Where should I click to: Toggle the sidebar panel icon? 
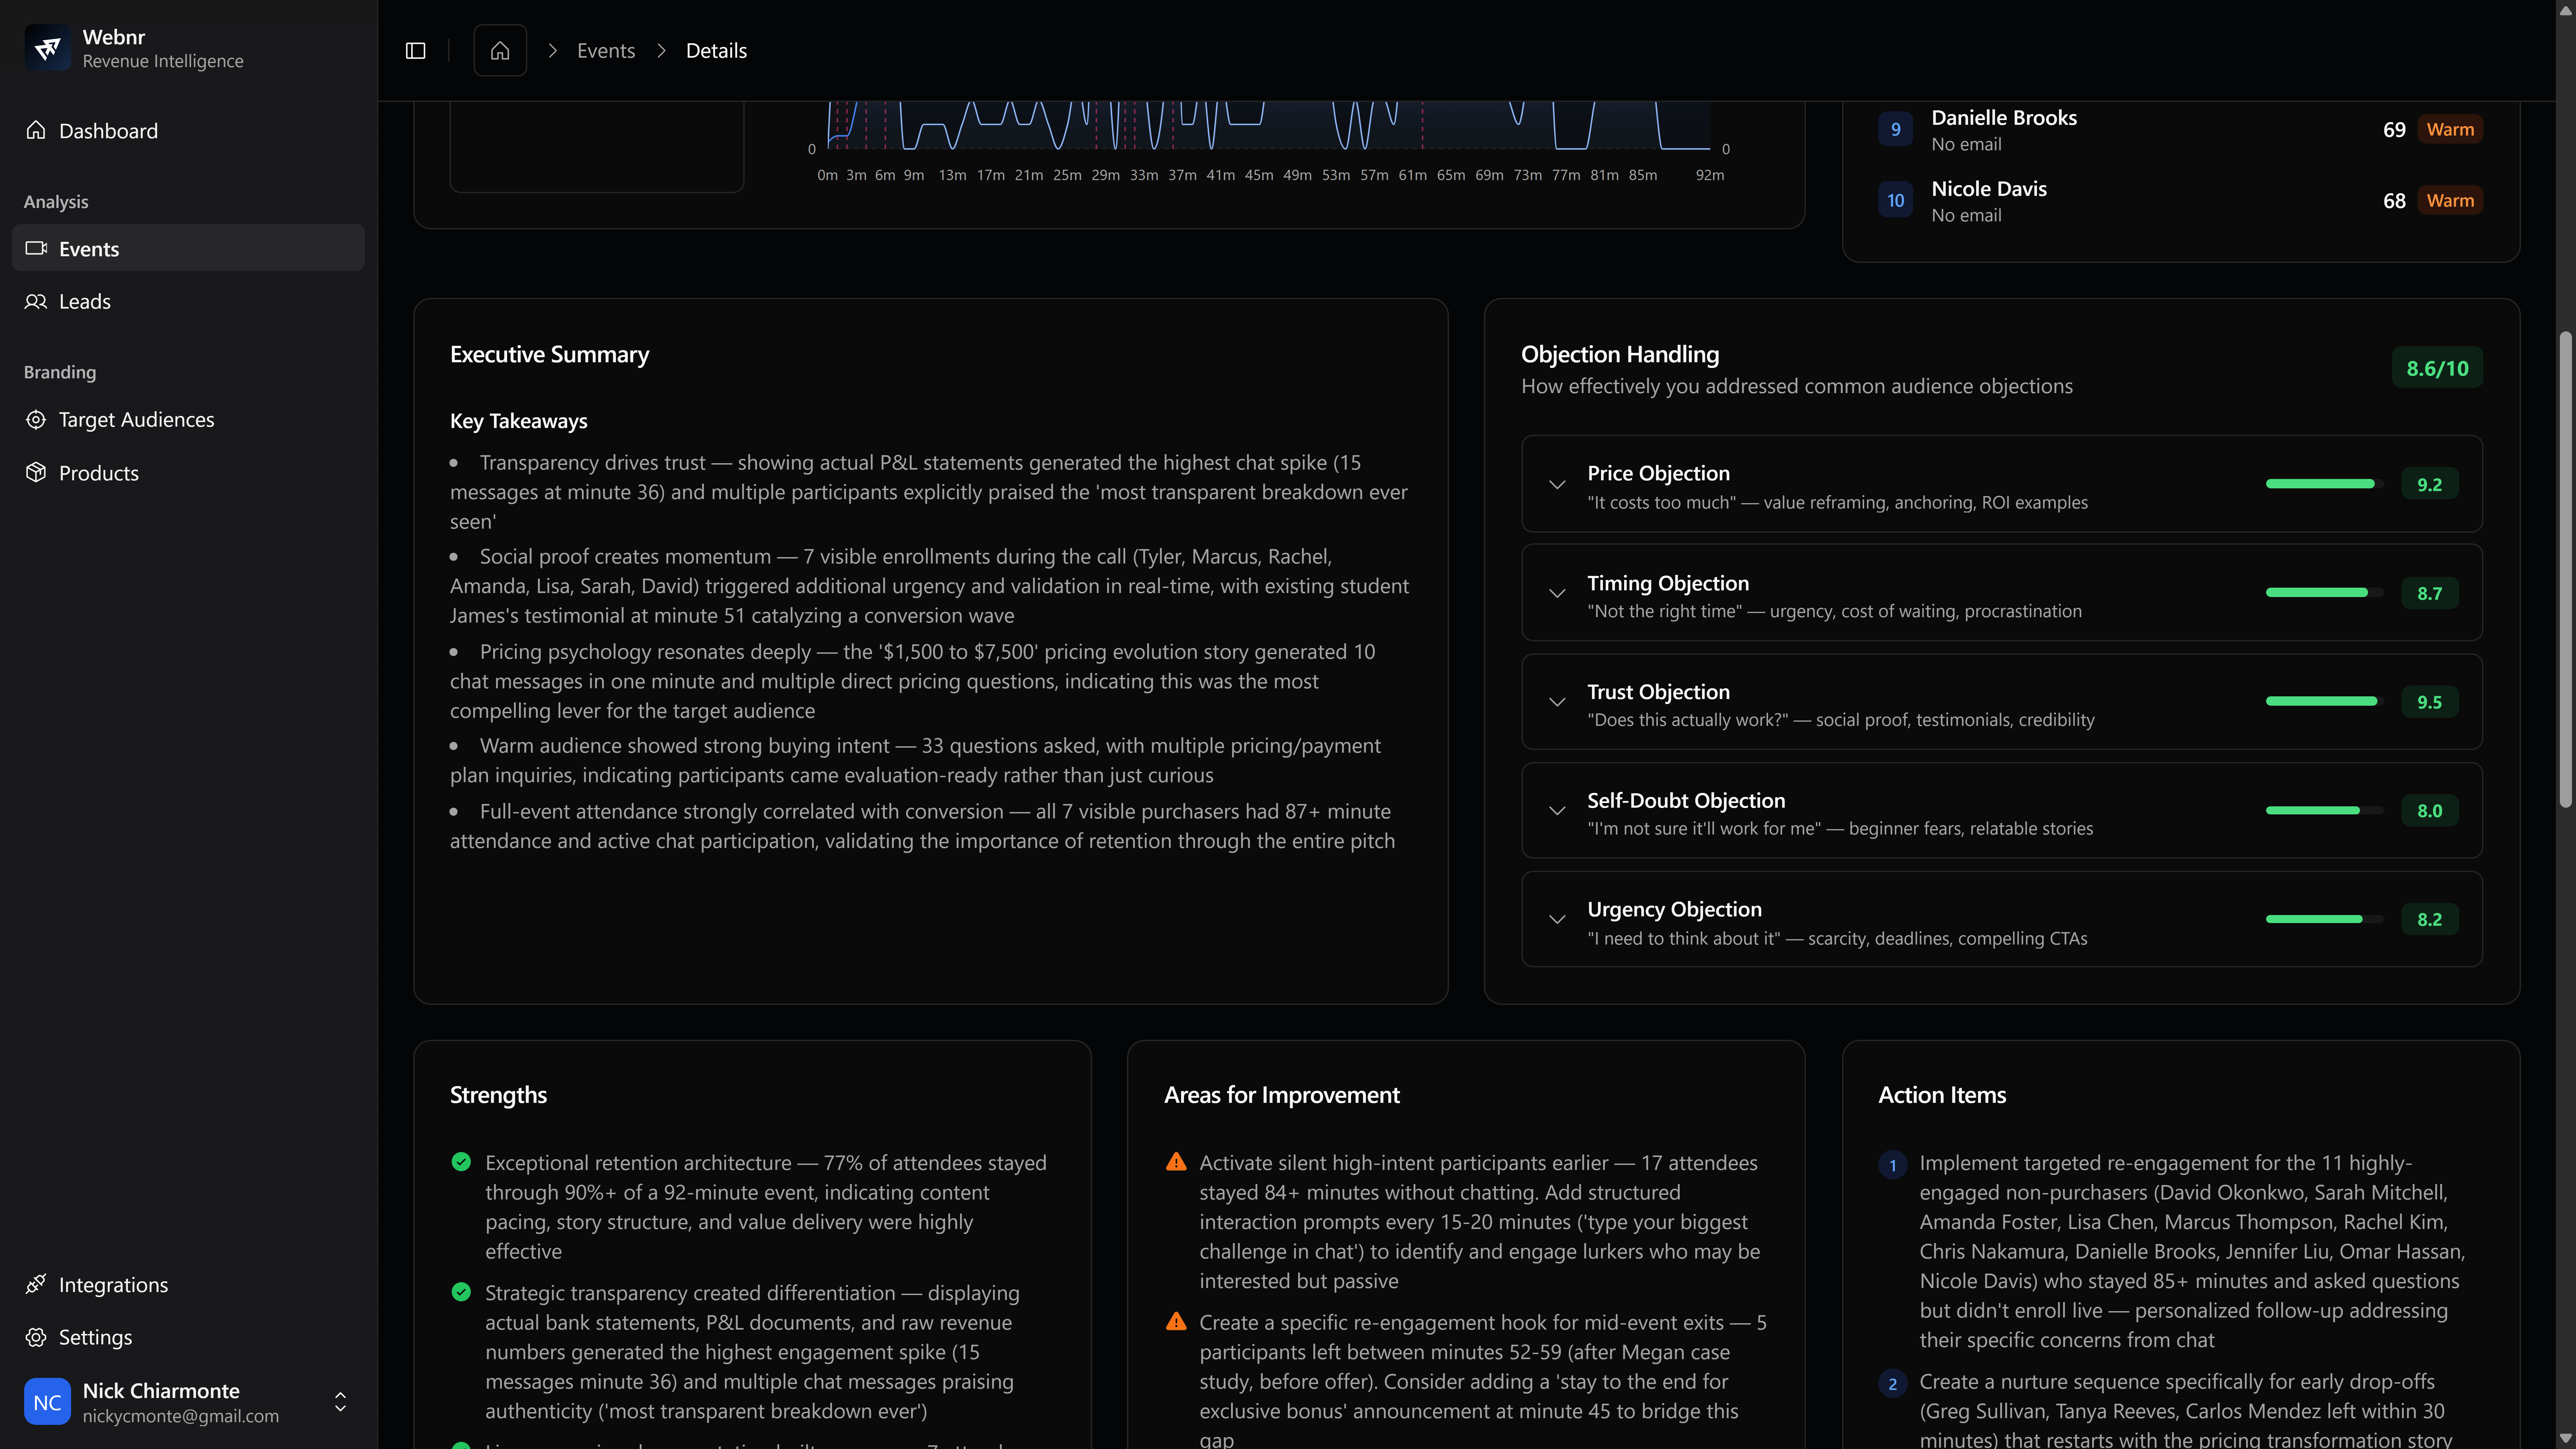click(x=416, y=51)
